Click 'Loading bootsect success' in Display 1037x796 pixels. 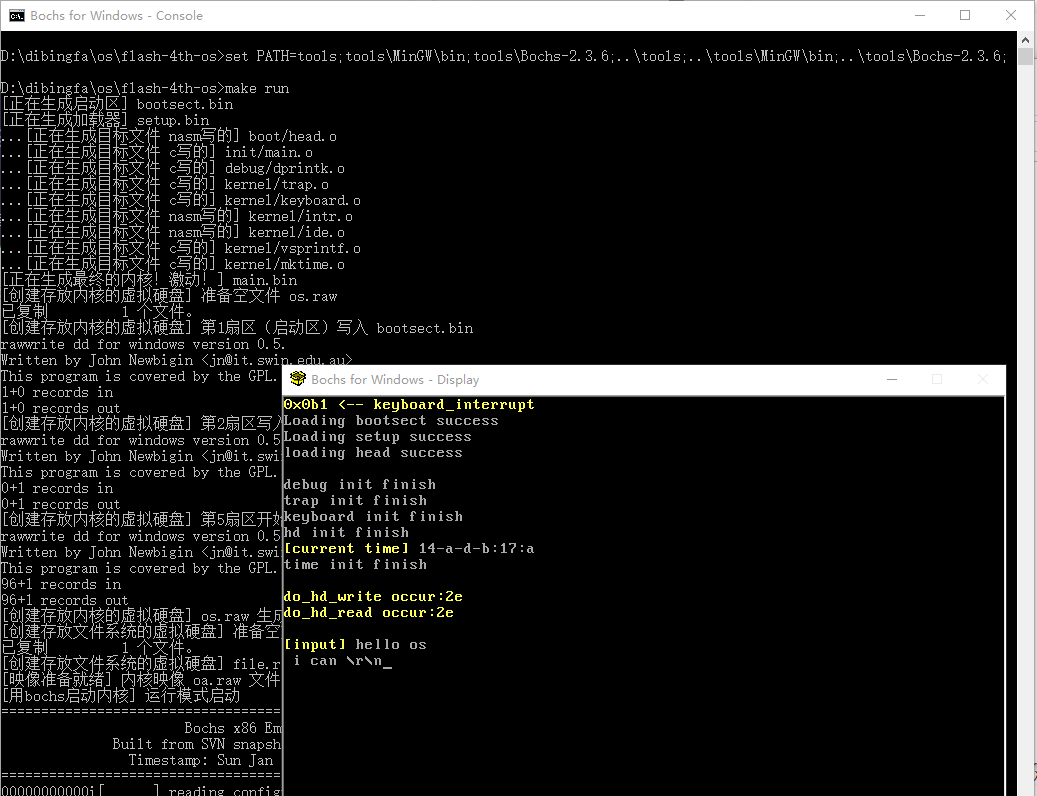(391, 420)
